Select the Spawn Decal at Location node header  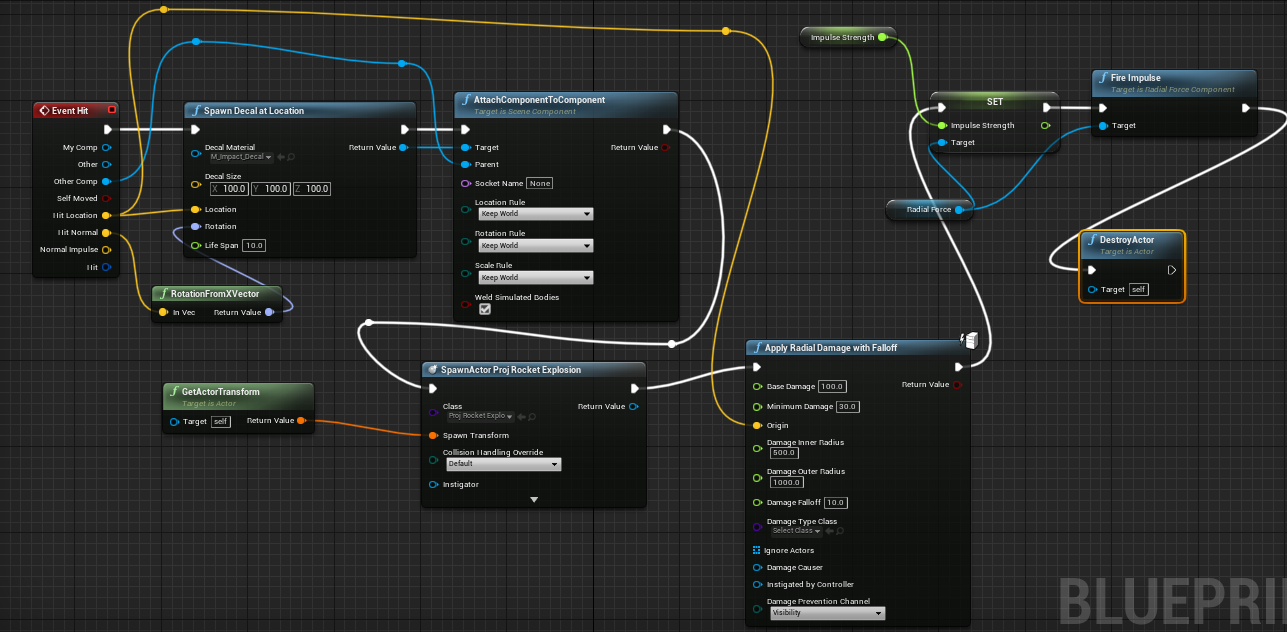click(x=300, y=110)
